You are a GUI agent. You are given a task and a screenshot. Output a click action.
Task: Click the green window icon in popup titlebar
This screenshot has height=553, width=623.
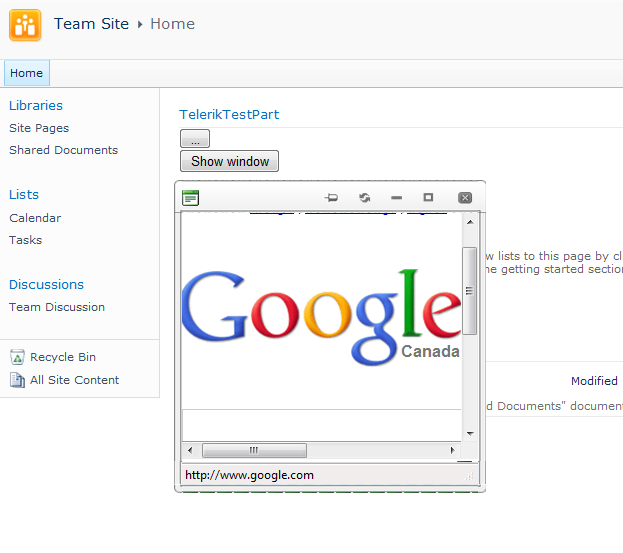tap(190, 198)
